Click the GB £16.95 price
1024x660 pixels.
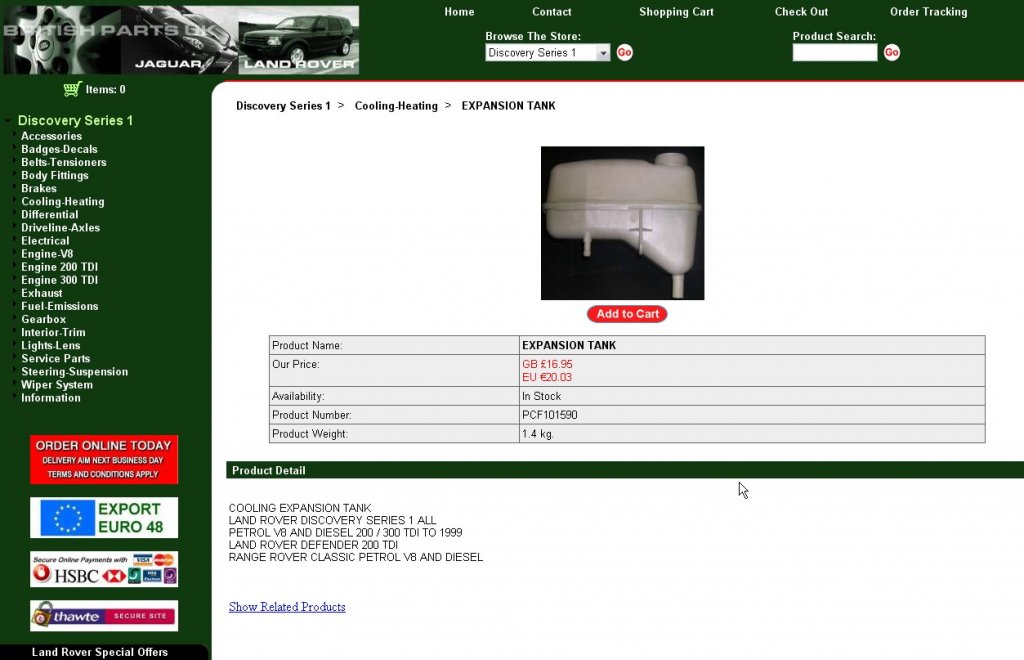coord(547,364)
